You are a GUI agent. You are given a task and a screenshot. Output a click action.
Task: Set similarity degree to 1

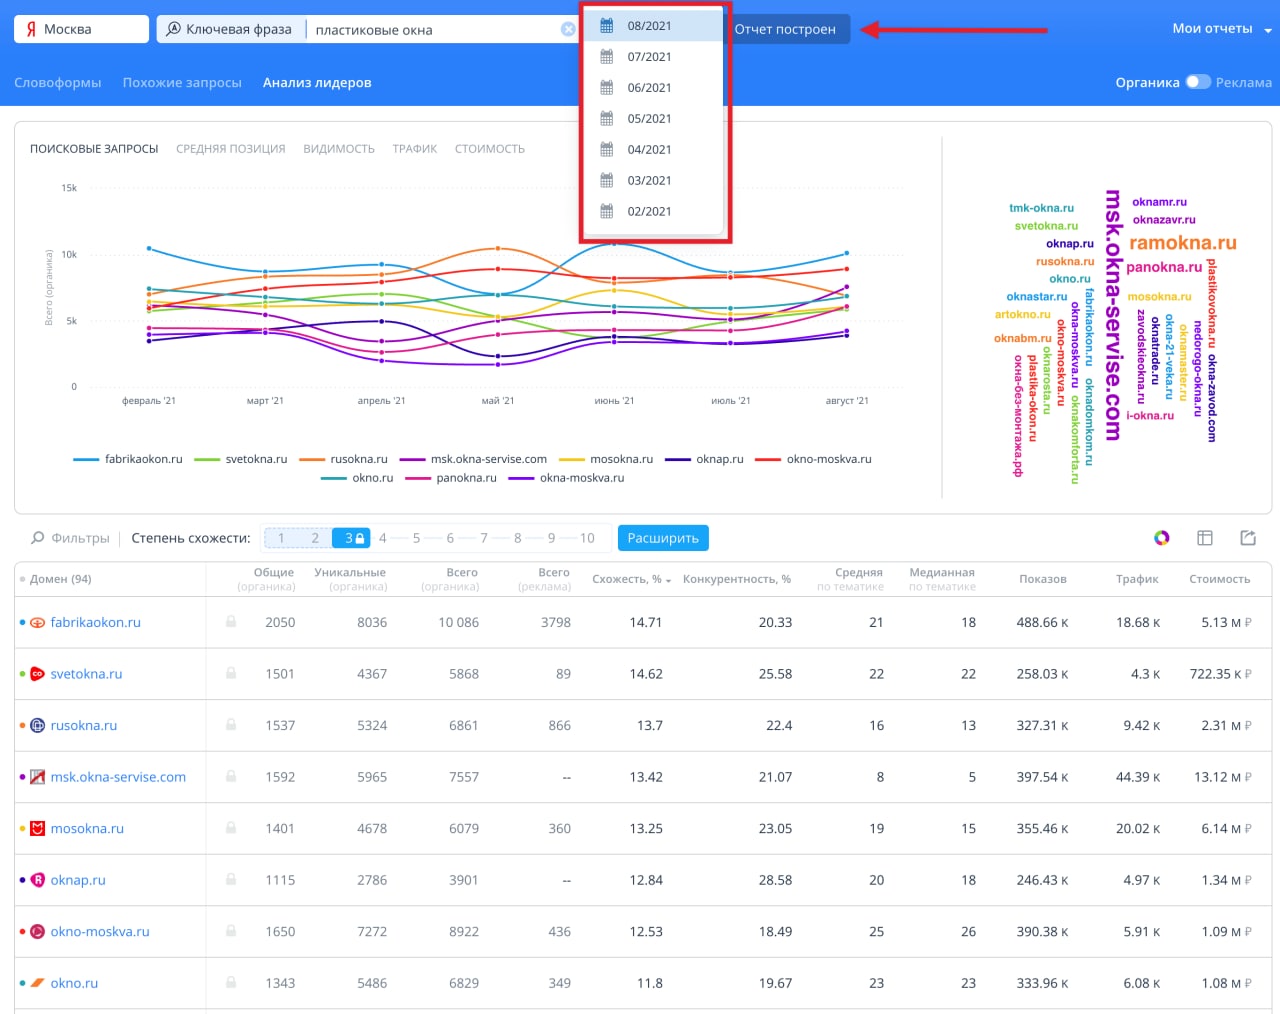(x=281, y=538)
